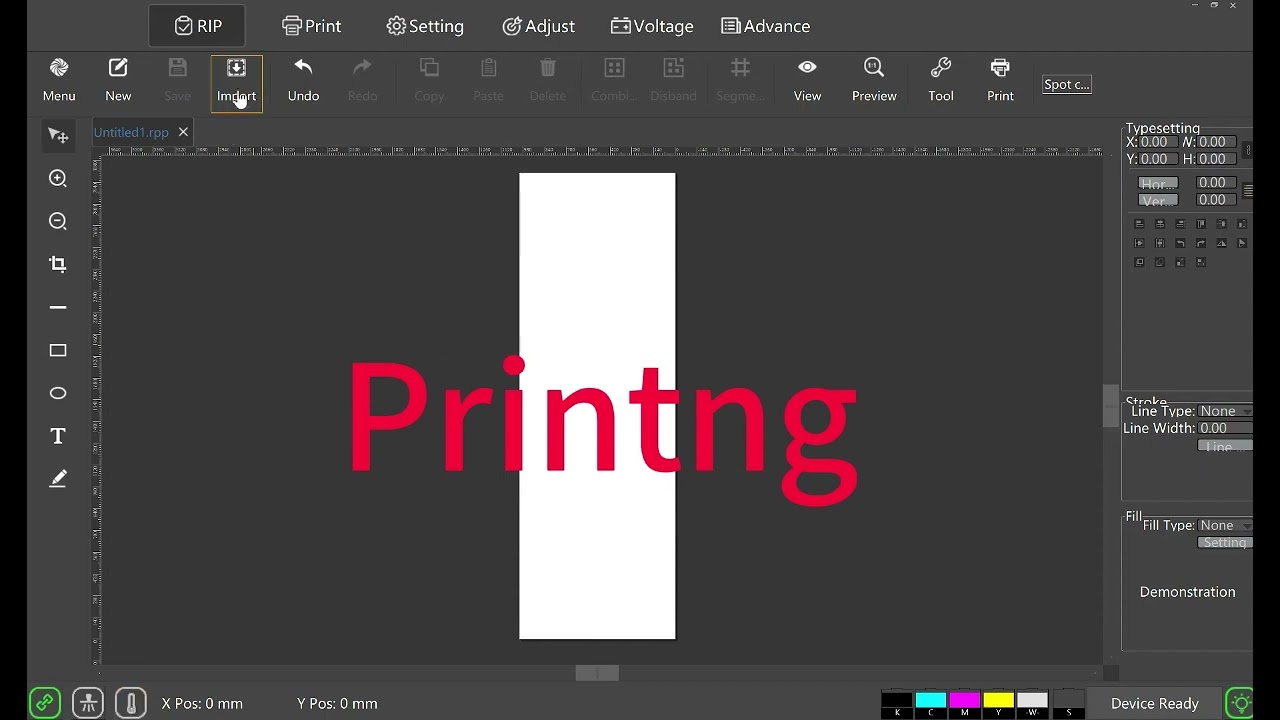This screenshot has width=1280, height=720.
Task: Click the Device Ready status button
Action: [1154, 703]
